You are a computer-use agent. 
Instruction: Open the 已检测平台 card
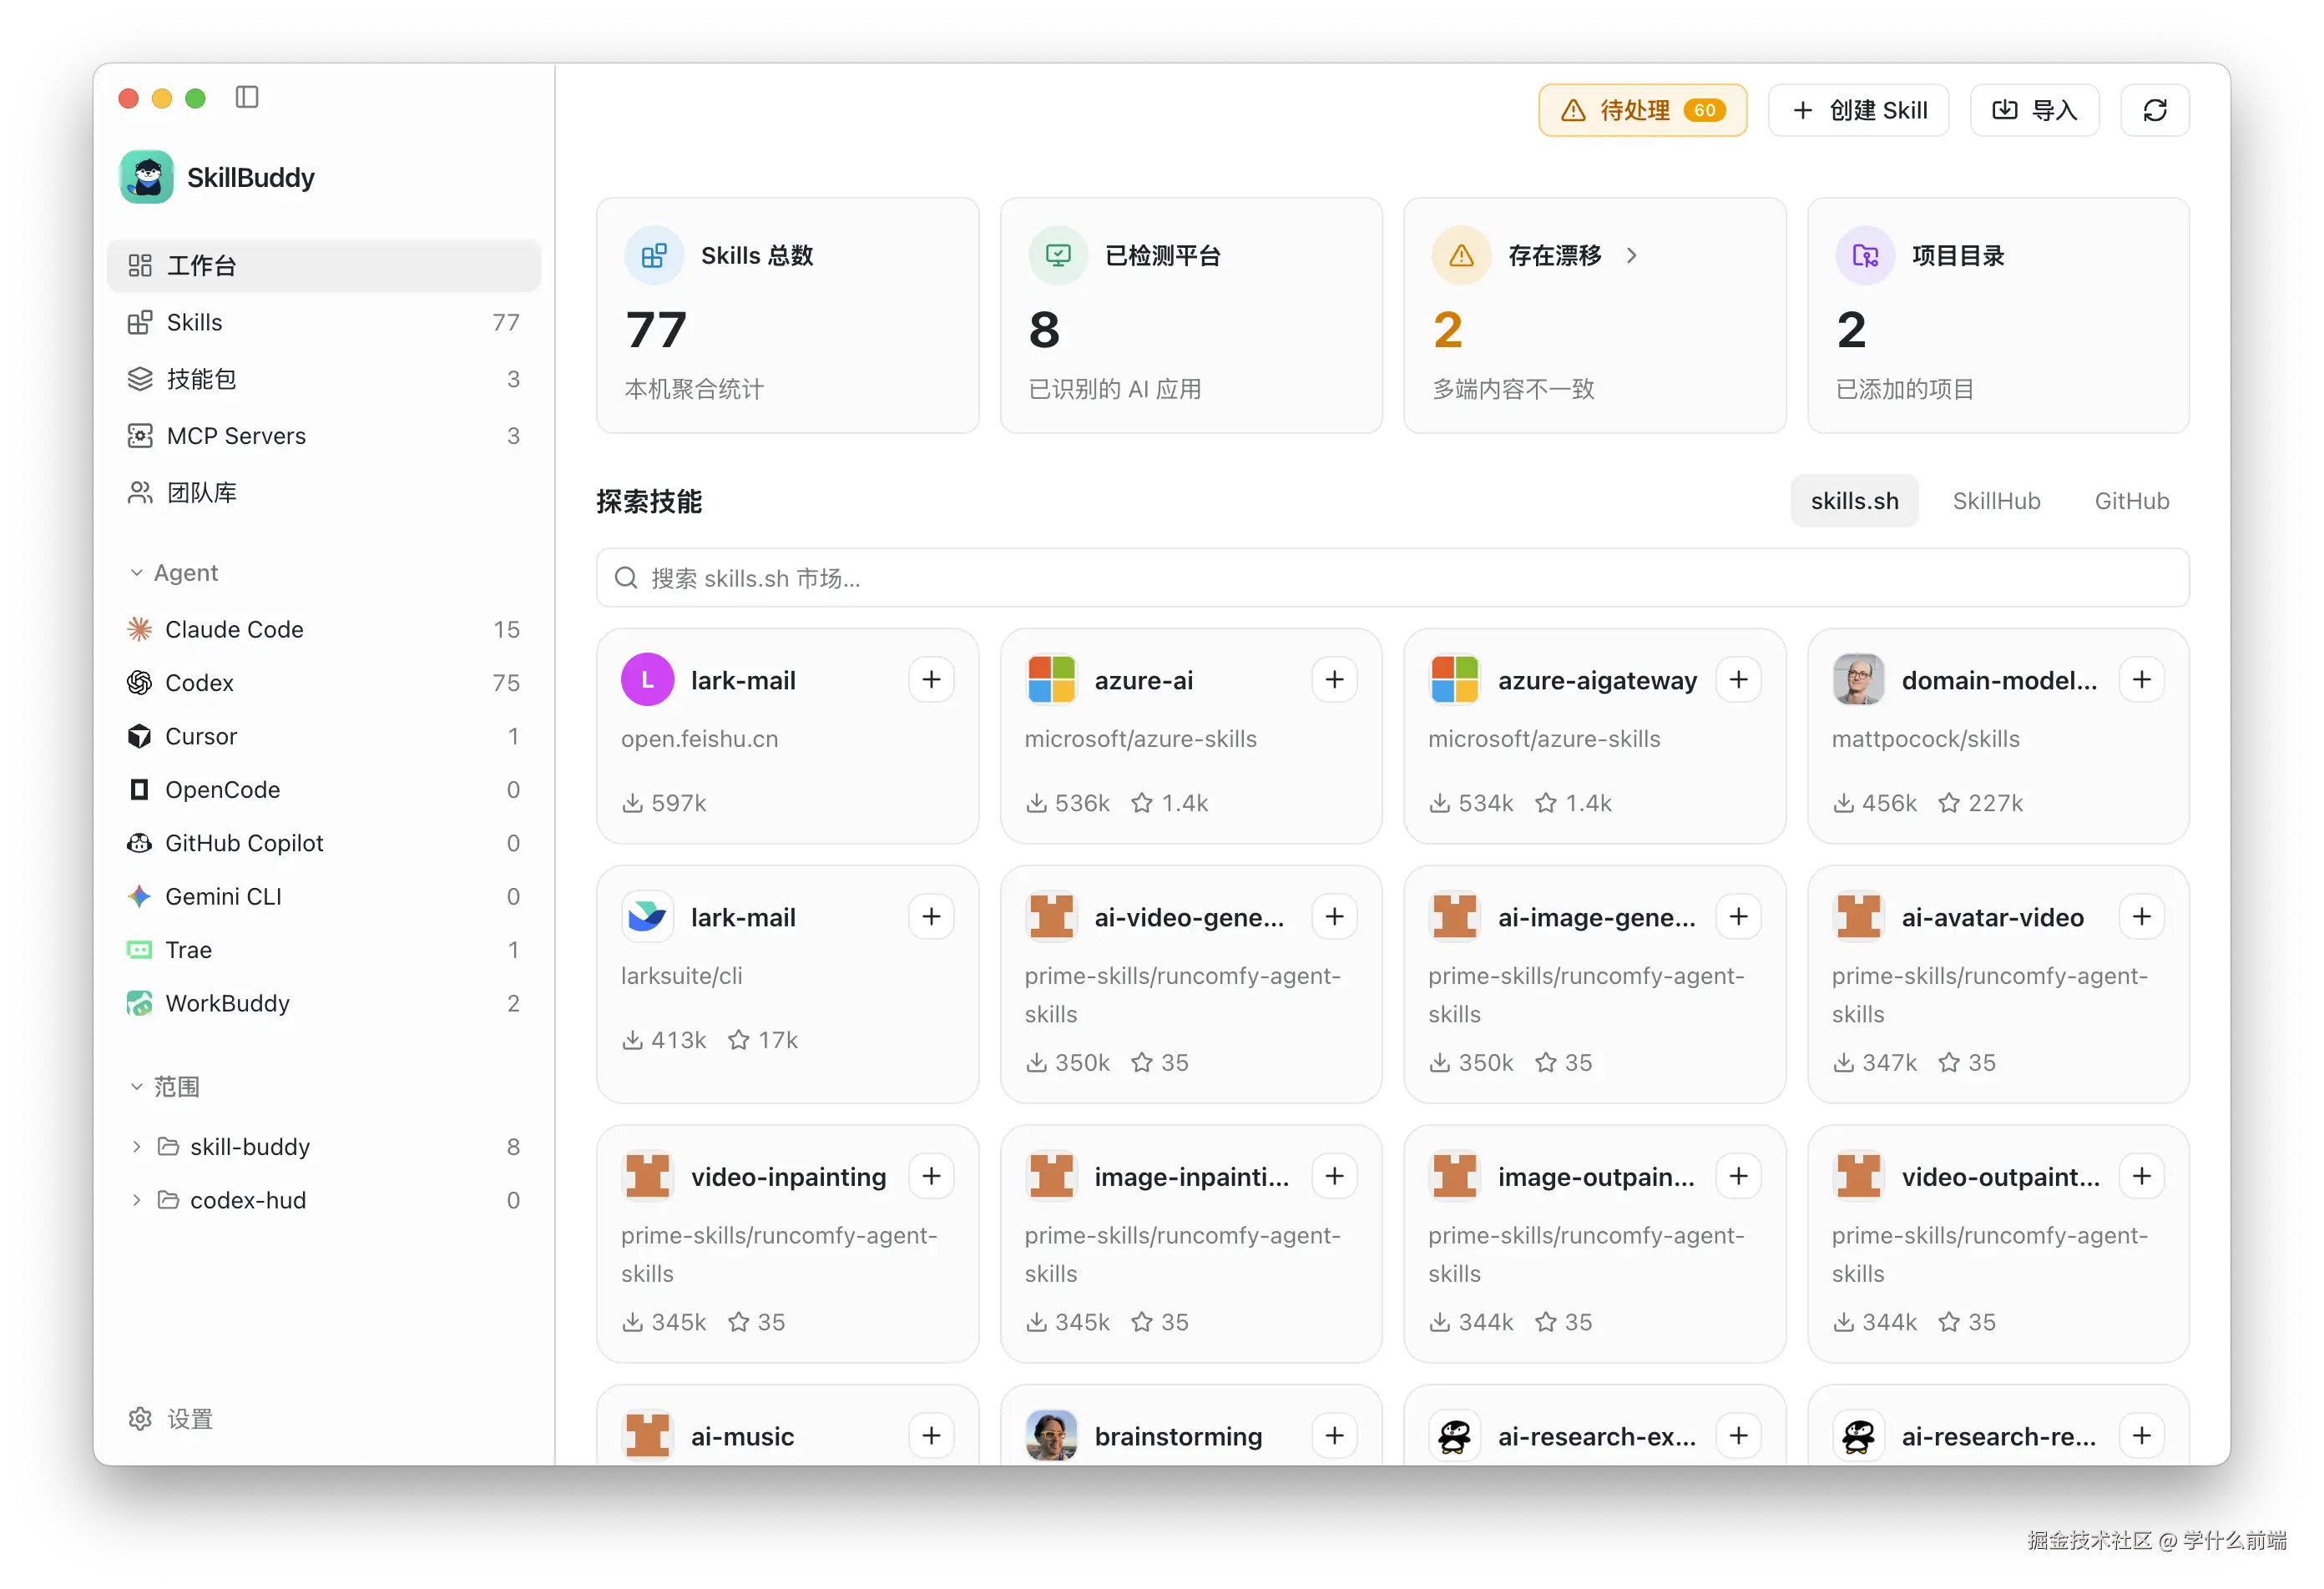[x=1191, y=315]
